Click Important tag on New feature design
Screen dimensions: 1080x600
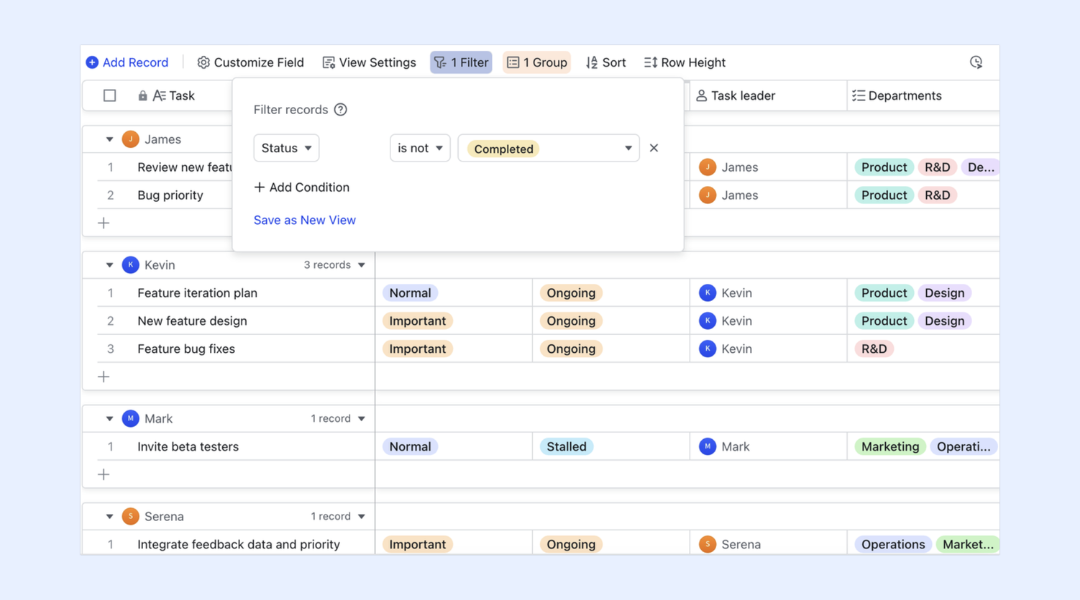coord(417,321)
